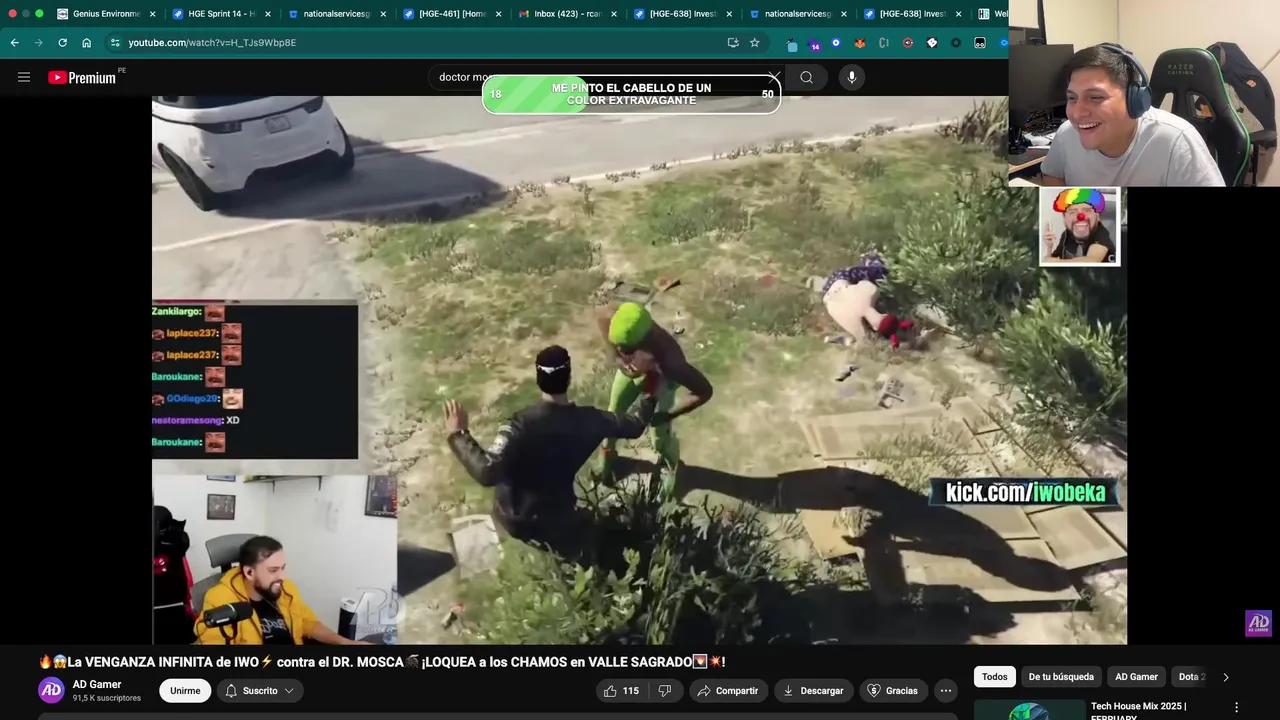This screenshot has height=720, width=1280.
Task: Select Todos filter chip
Action: (995, 677)
